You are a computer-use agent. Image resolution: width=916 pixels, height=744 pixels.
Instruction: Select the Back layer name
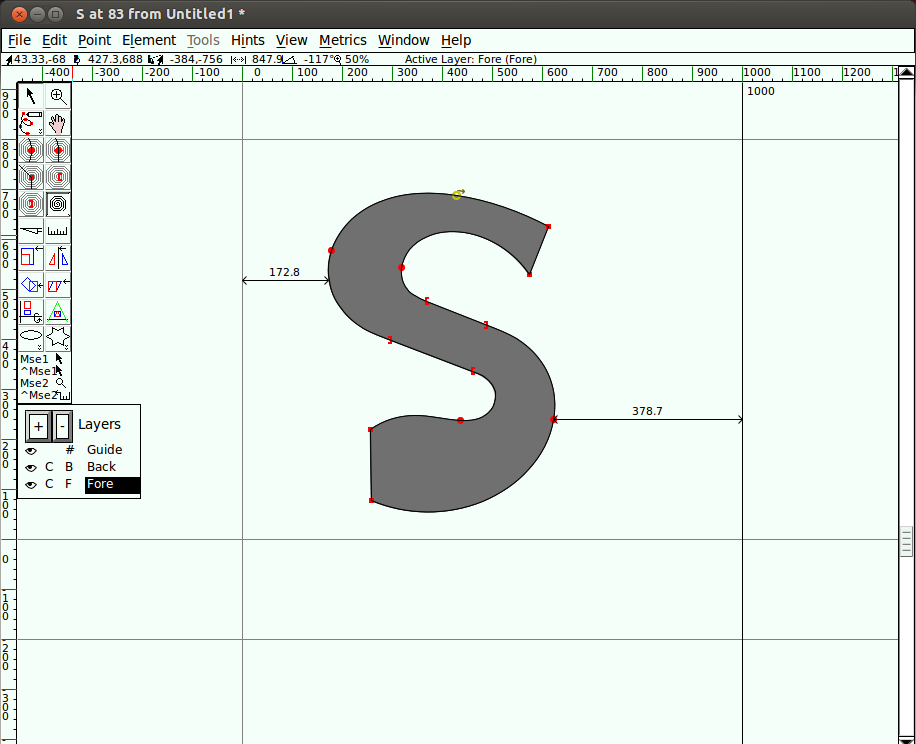[x=101, y=467]
